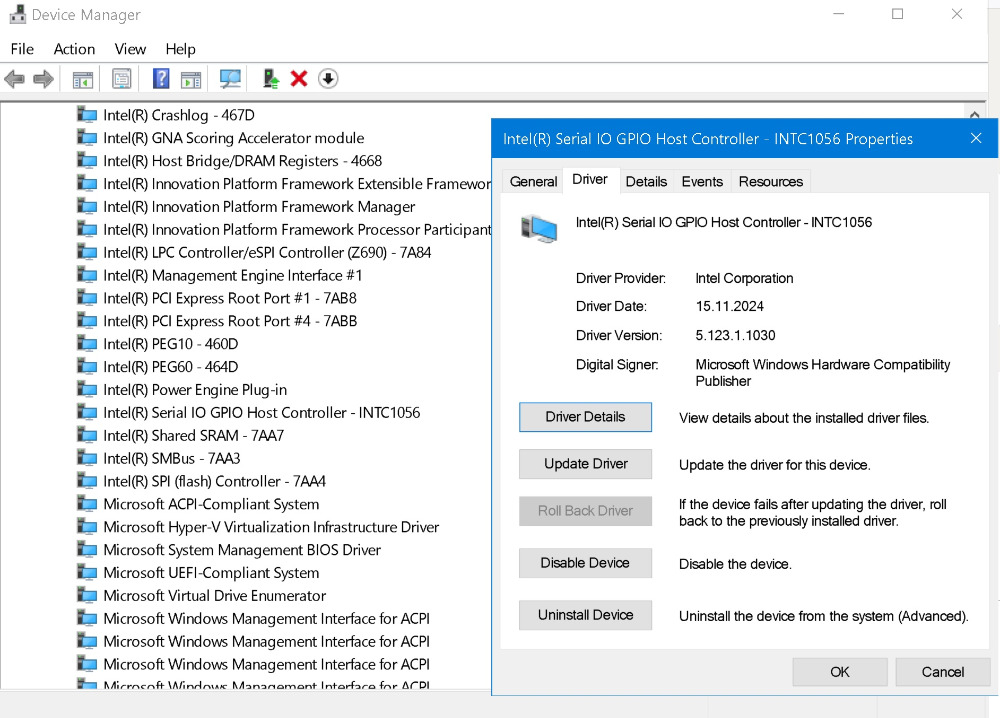Click the red X Uninstall device icon

298,79
